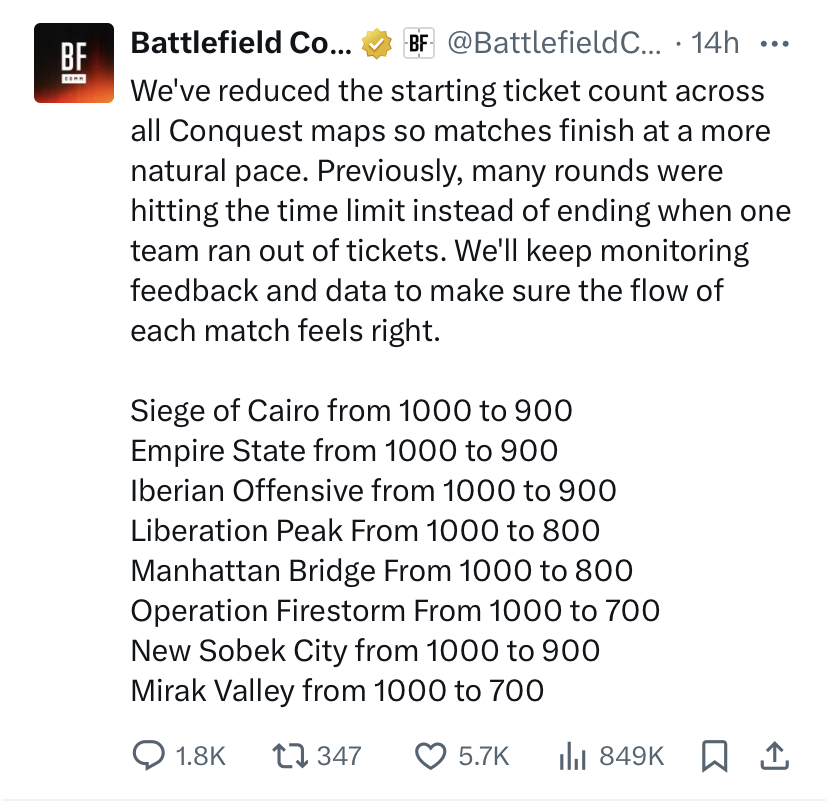Click the 'Siege of Cairo' text line
The image size is (828, 808).
click(x=351, y=410)
